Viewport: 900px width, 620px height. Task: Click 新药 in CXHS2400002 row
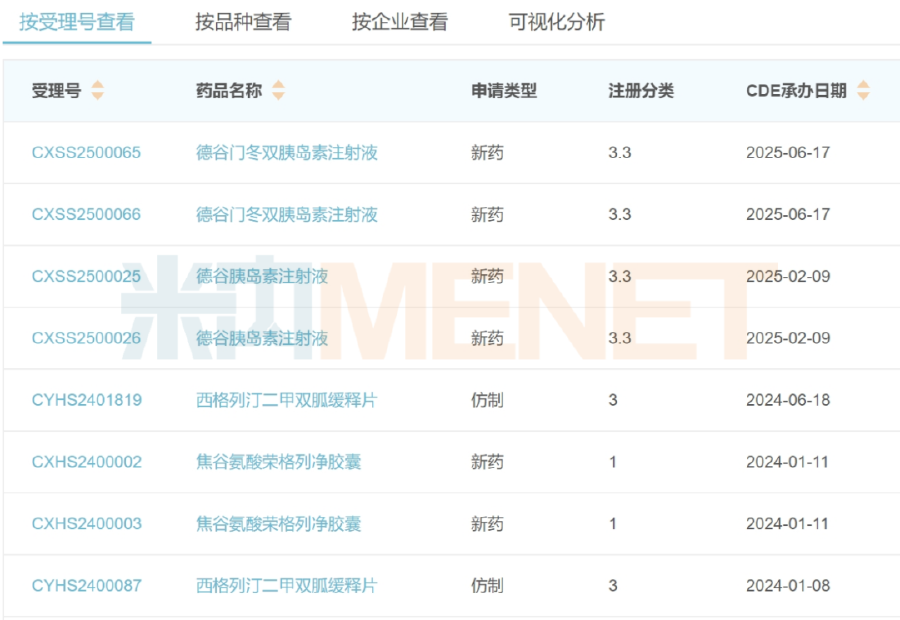487,462
